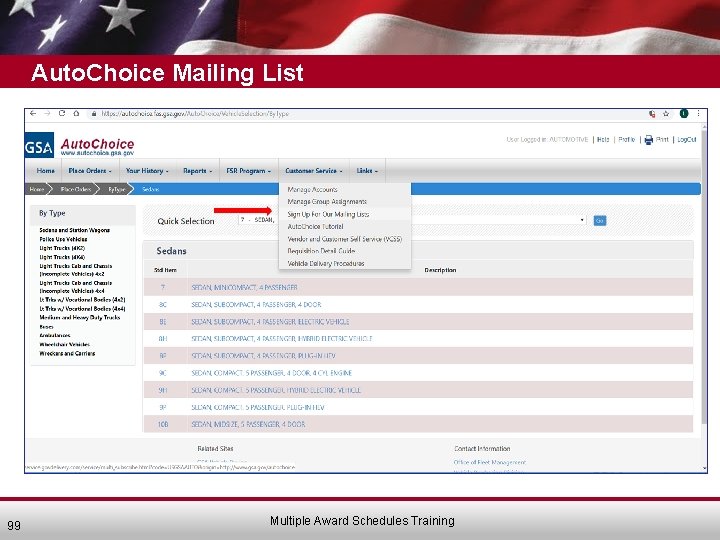Click the GSA logo

39,145
